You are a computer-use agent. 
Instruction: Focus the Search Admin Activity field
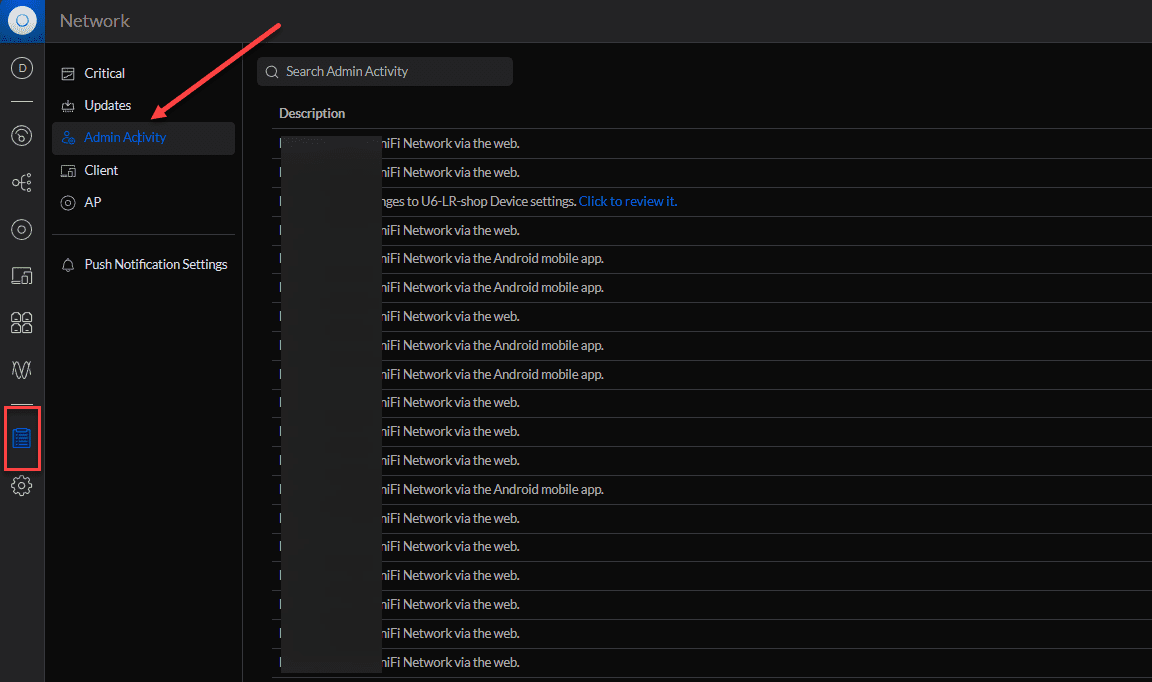tap(385, 72)
